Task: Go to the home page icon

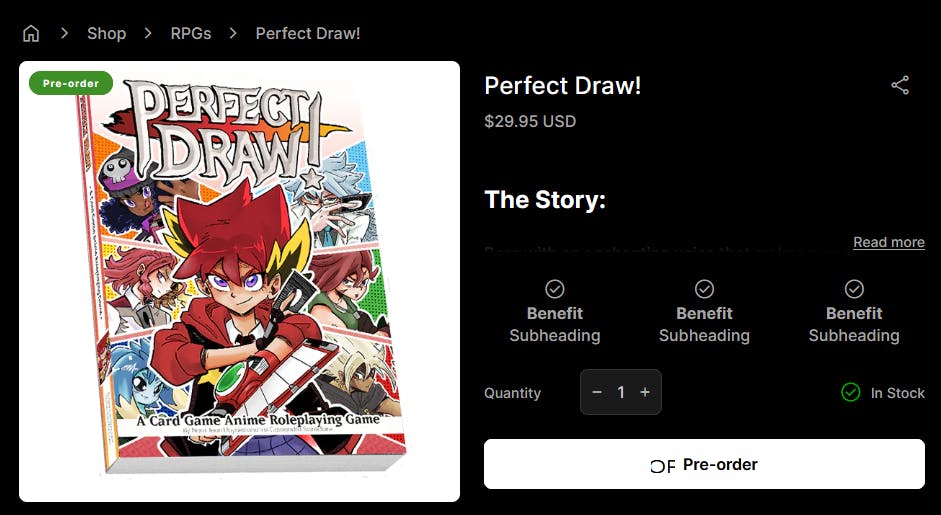Action: [x=31, y=34]
